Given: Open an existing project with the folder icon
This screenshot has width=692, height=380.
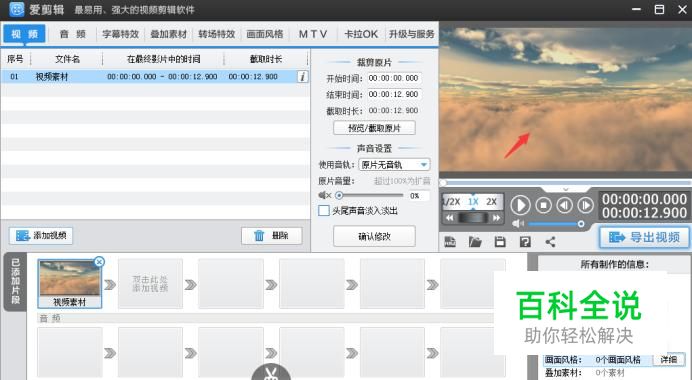Looking at the screenshot, I should [x=475, y=241].
